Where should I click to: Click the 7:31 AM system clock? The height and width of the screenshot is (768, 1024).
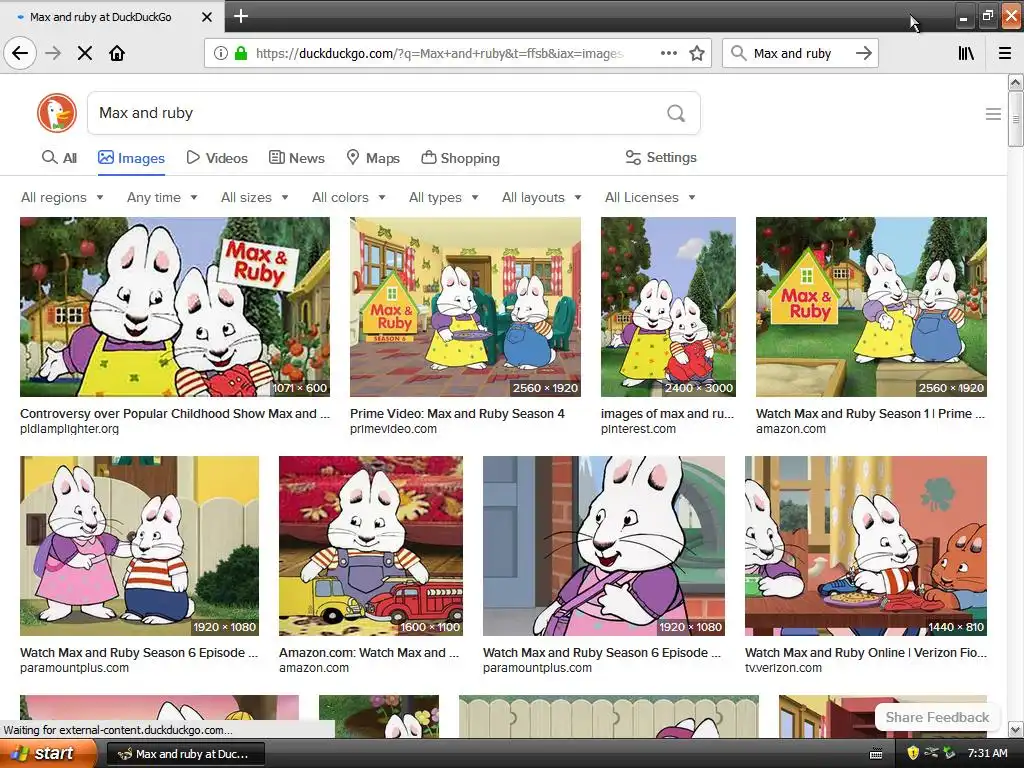(x=987, y=754)
